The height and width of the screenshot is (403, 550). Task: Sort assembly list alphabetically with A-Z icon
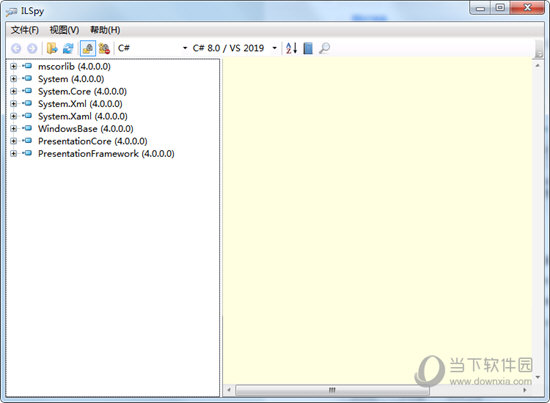291,48
